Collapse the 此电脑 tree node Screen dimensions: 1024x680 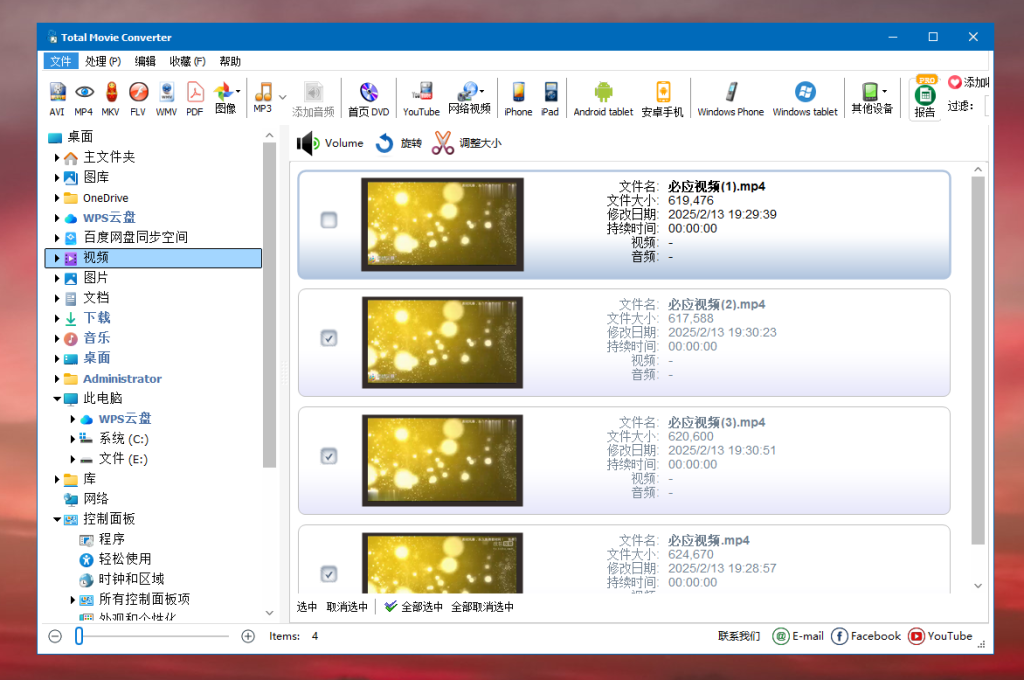(x=57, y=398)
